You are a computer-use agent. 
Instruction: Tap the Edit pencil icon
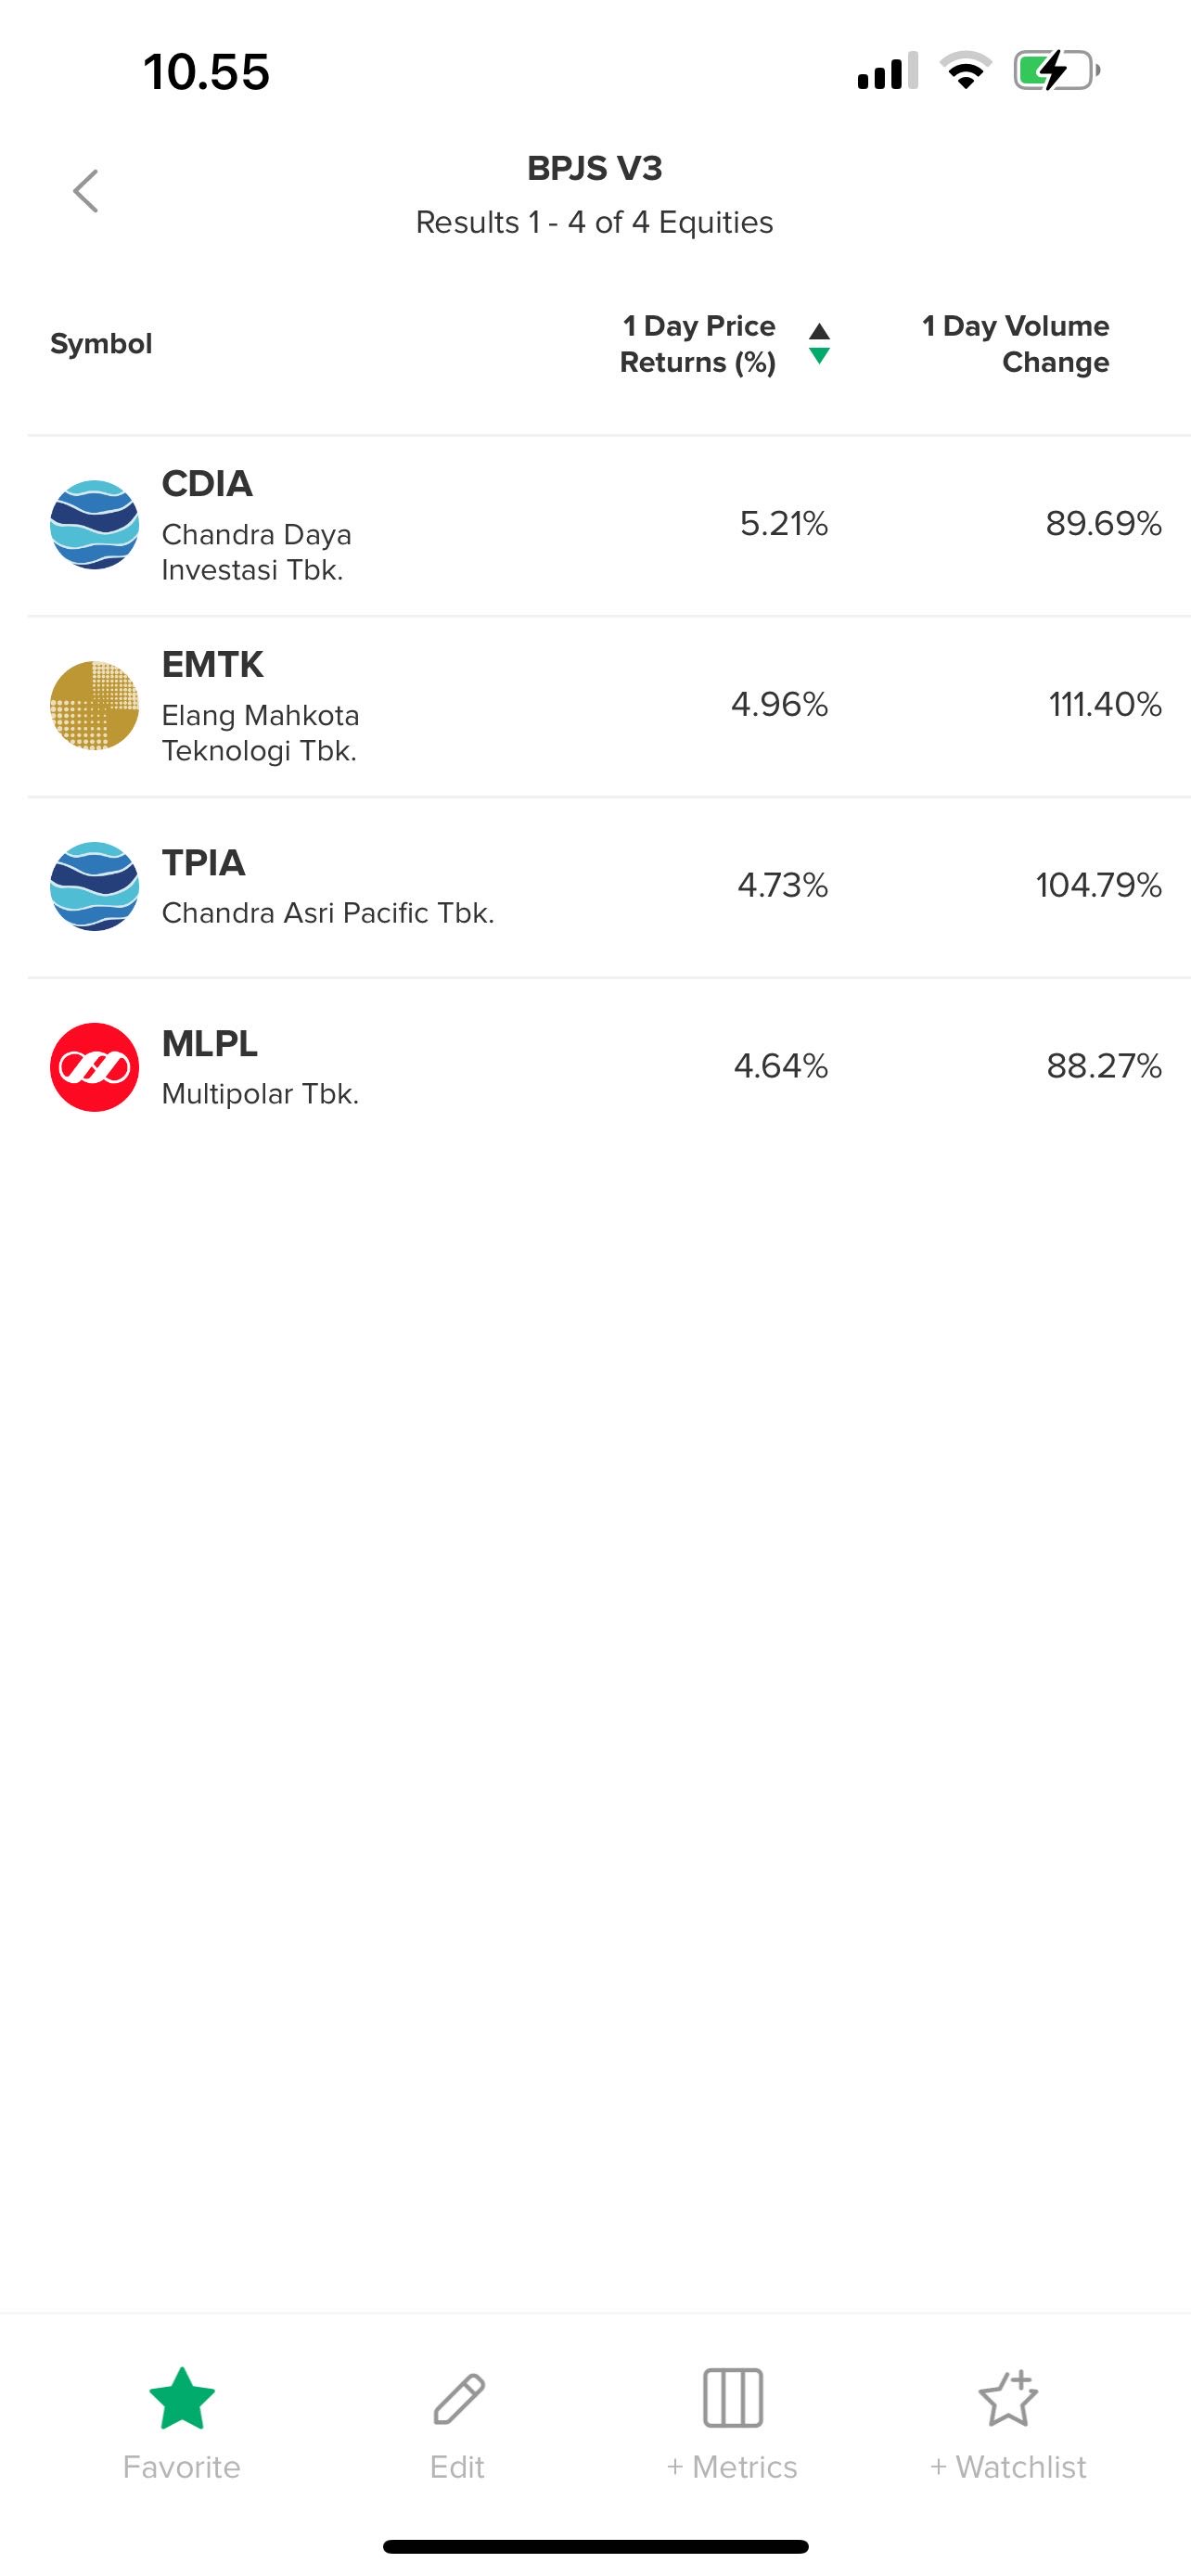[458, 2398]
